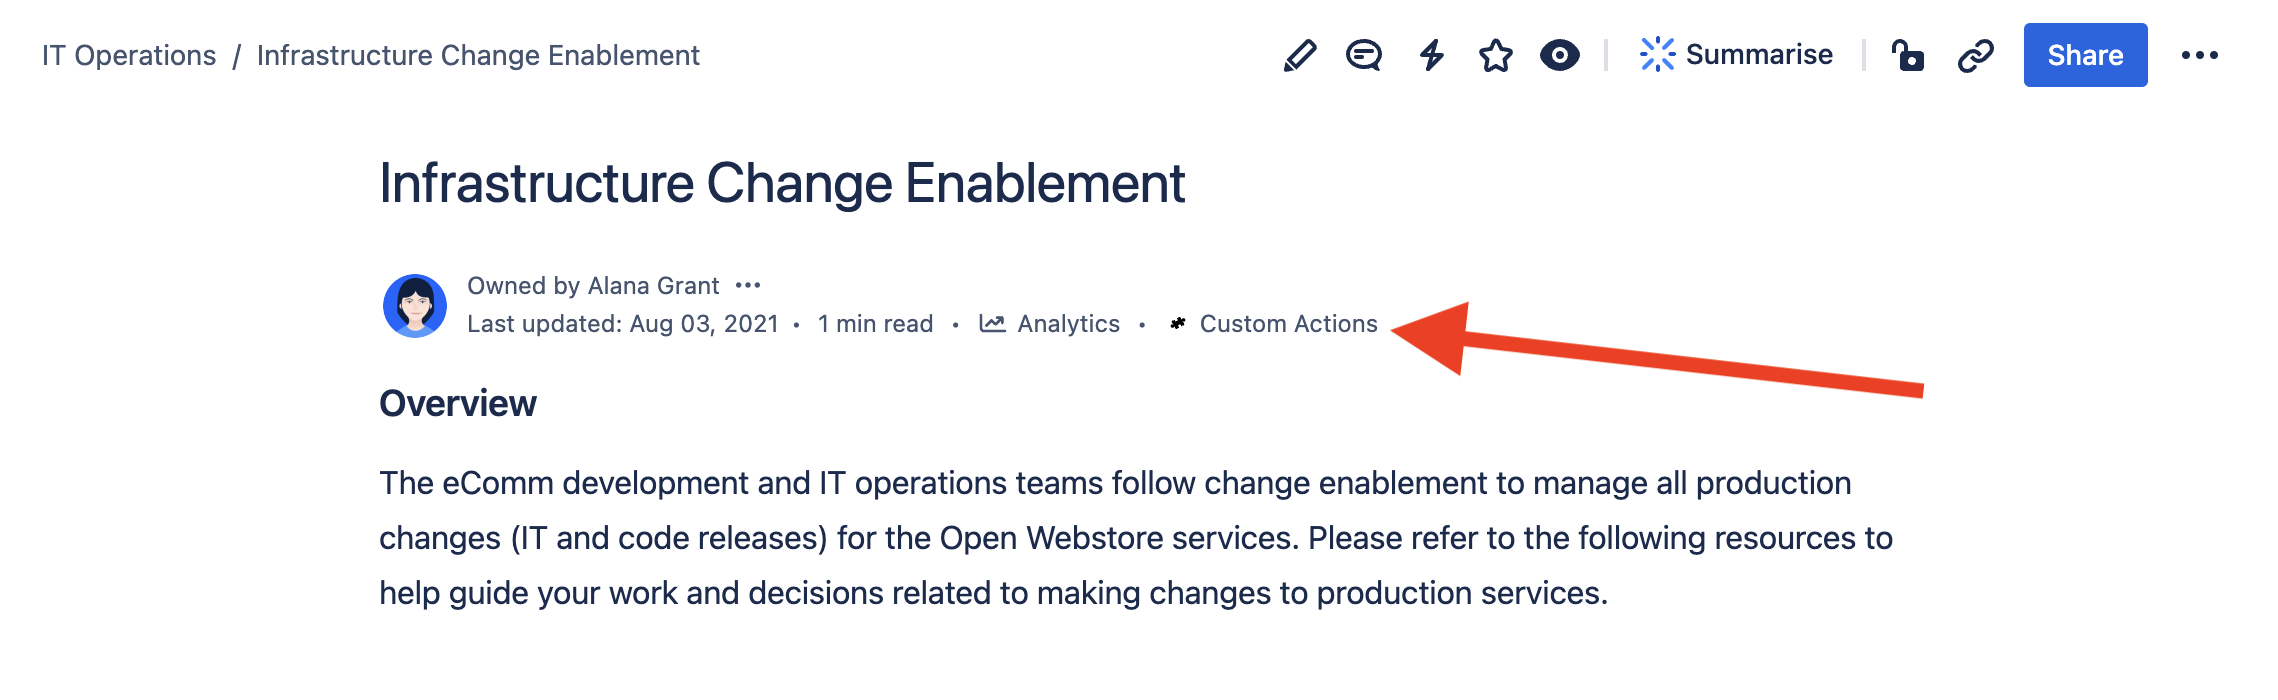2278x700 pixels.
Task: Go to IT Operations breadcrumb
Action: coord(129,55)
